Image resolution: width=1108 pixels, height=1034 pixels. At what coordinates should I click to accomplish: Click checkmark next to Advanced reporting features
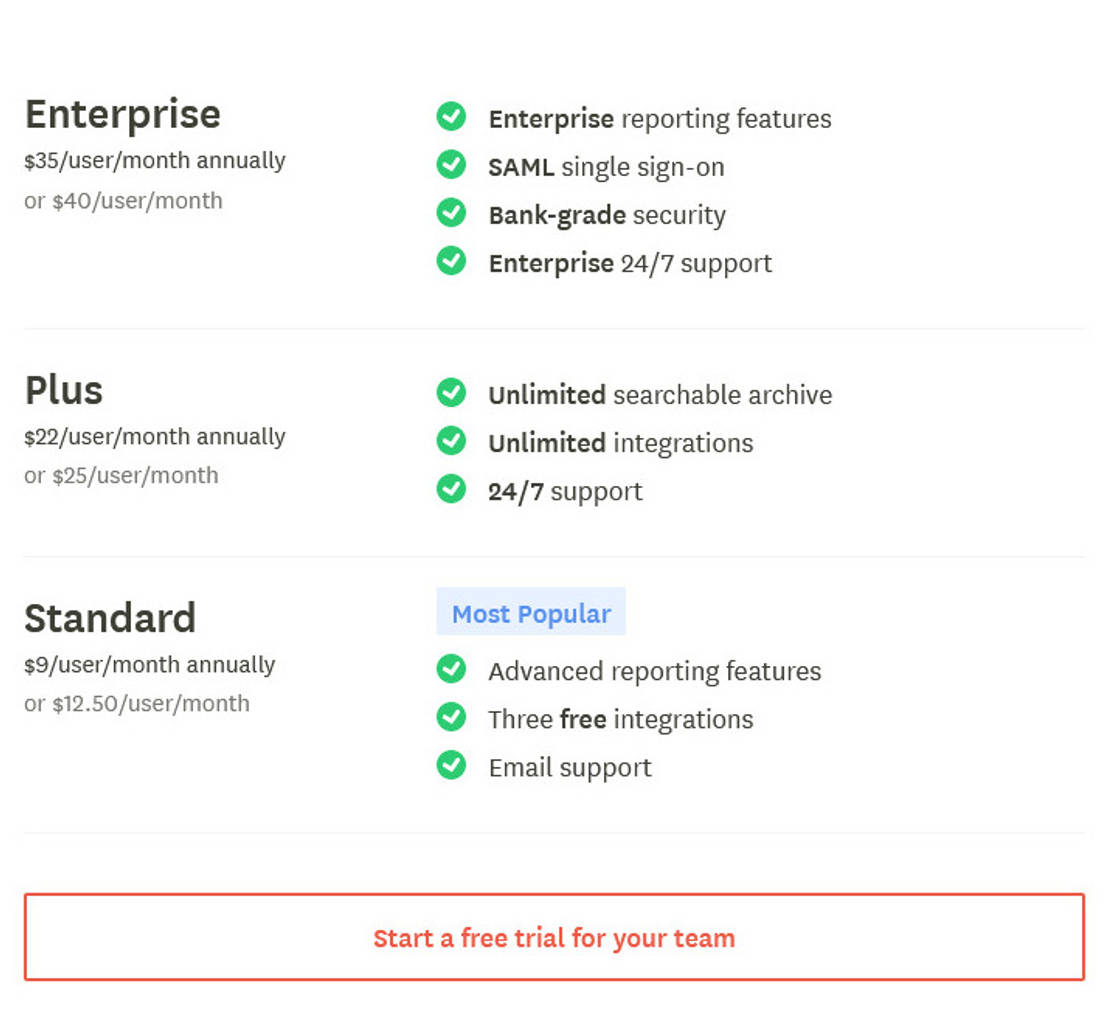[451, 669]
